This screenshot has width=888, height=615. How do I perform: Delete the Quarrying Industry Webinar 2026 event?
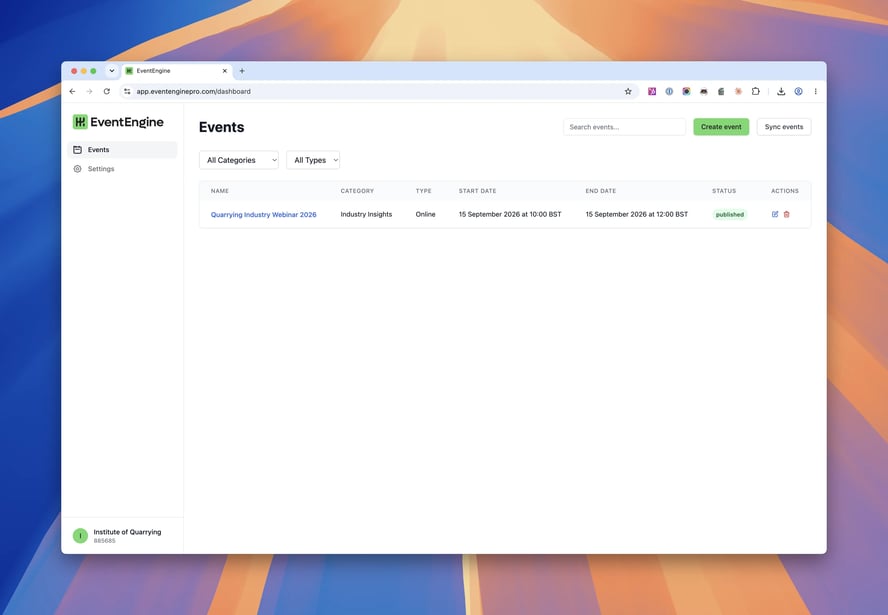[787, 214]
